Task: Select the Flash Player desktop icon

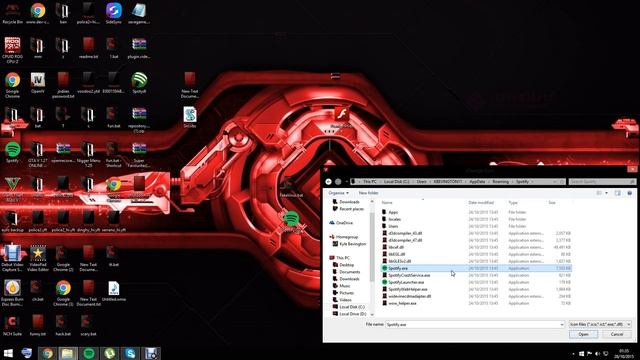Action: pyautogui.click(x=342, y=118)
